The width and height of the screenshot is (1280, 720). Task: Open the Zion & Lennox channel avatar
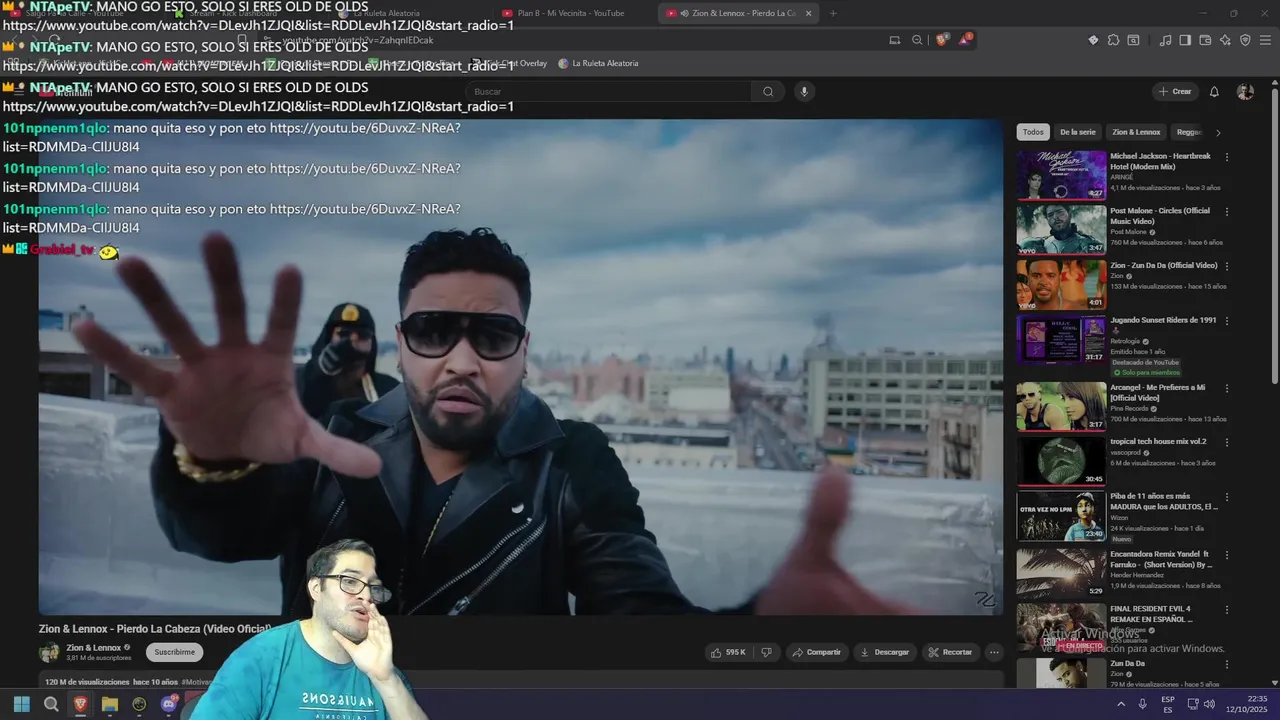(49, 653)
